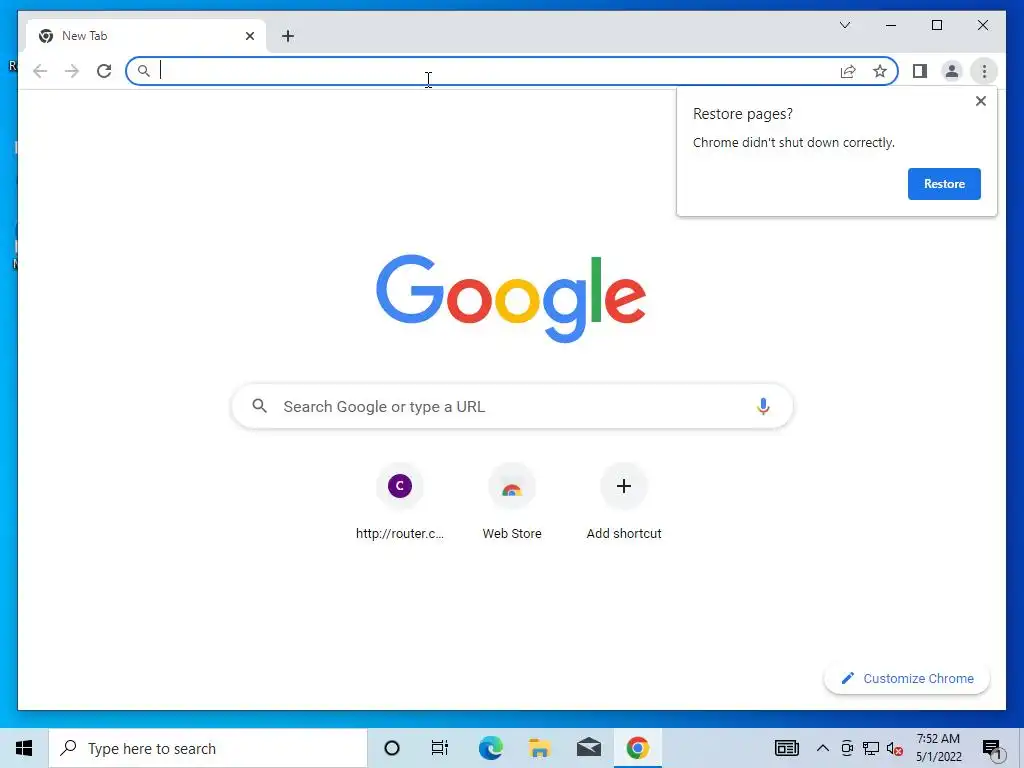Click the Google logo
The height and width of the screenshot is (768, 1024).
coord(511,298)
